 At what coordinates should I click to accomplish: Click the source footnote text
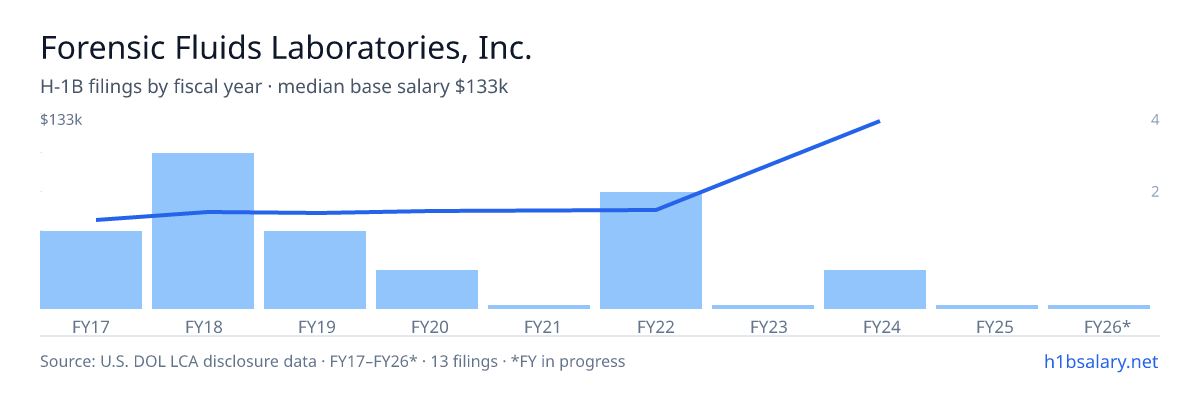click(332, 361)
